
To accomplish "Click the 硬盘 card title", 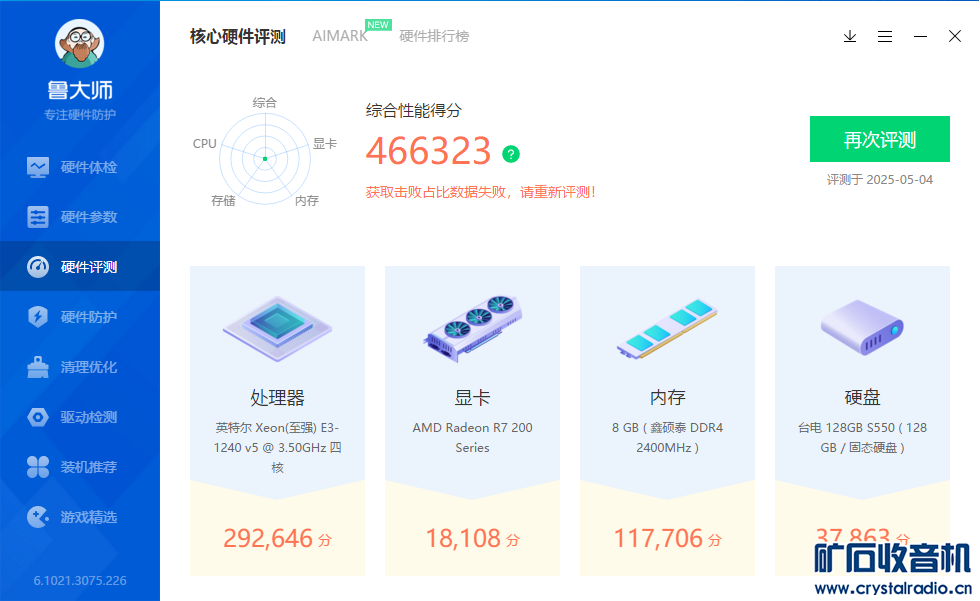I will pyautogui.click(x=862, y=397).
